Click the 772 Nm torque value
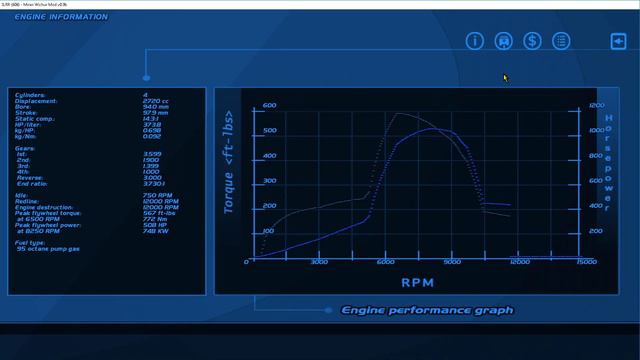The image size is (640, 360). pos(155,219)
